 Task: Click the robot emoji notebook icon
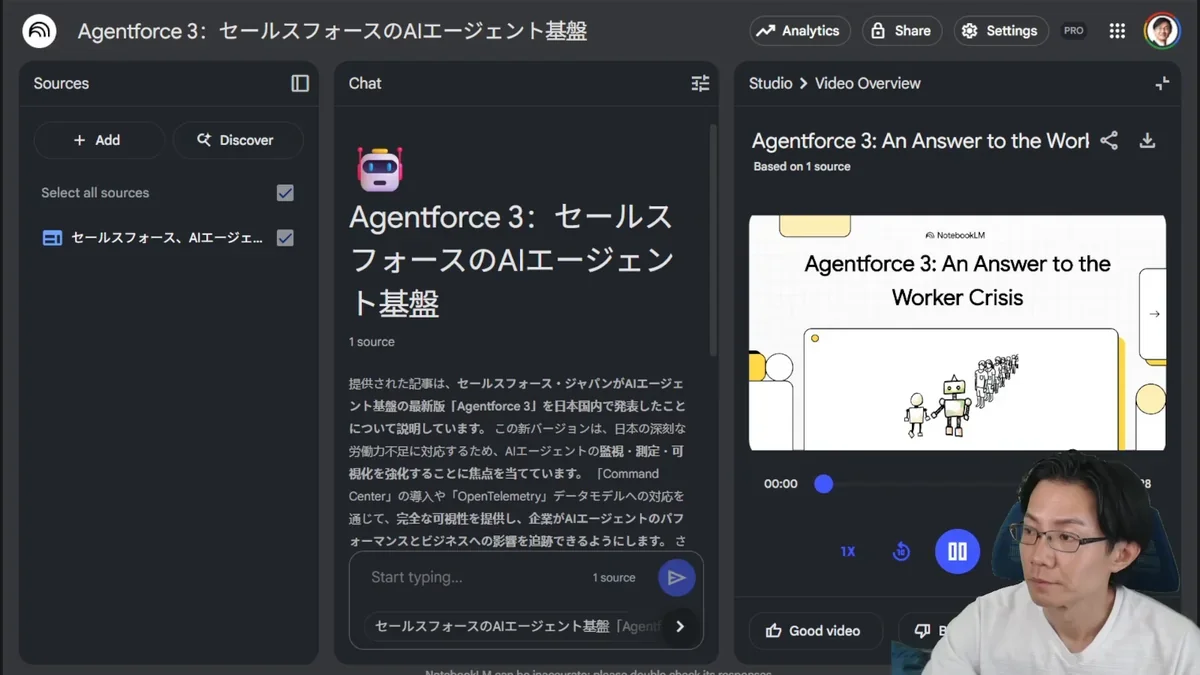coord(379,168)
